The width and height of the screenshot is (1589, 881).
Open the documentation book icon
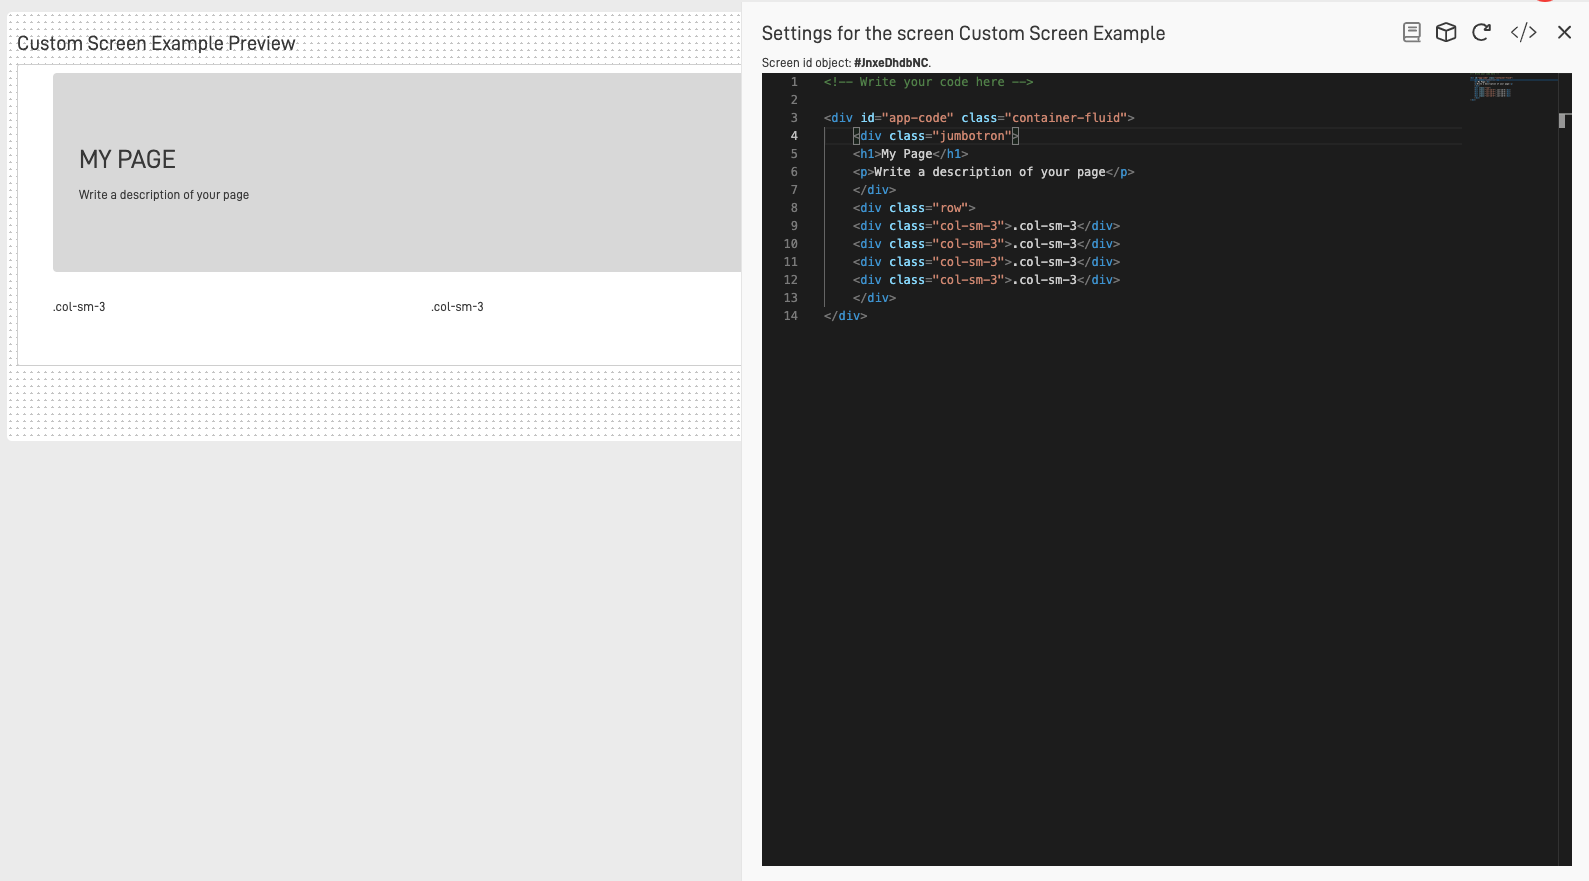click(x=1411, y=33)
